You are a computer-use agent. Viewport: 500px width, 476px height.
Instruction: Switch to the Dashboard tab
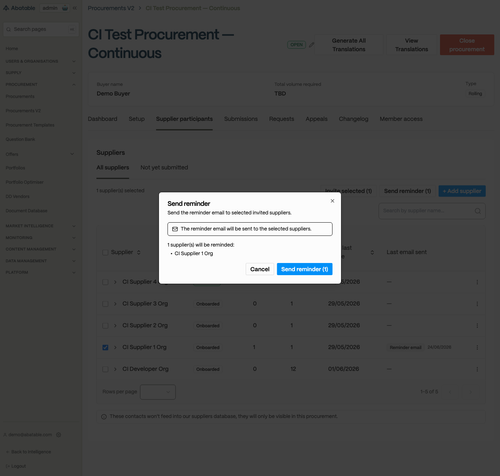coord(102,119)
